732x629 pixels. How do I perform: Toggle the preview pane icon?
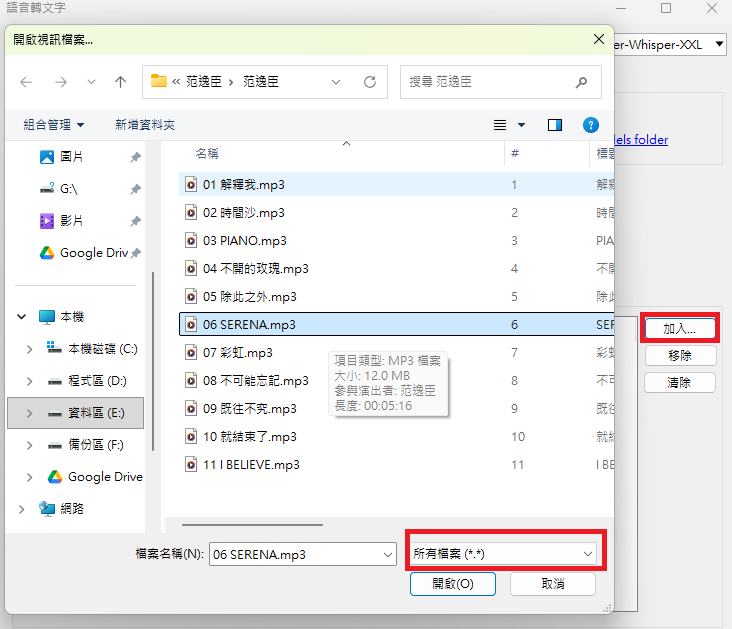555,125
